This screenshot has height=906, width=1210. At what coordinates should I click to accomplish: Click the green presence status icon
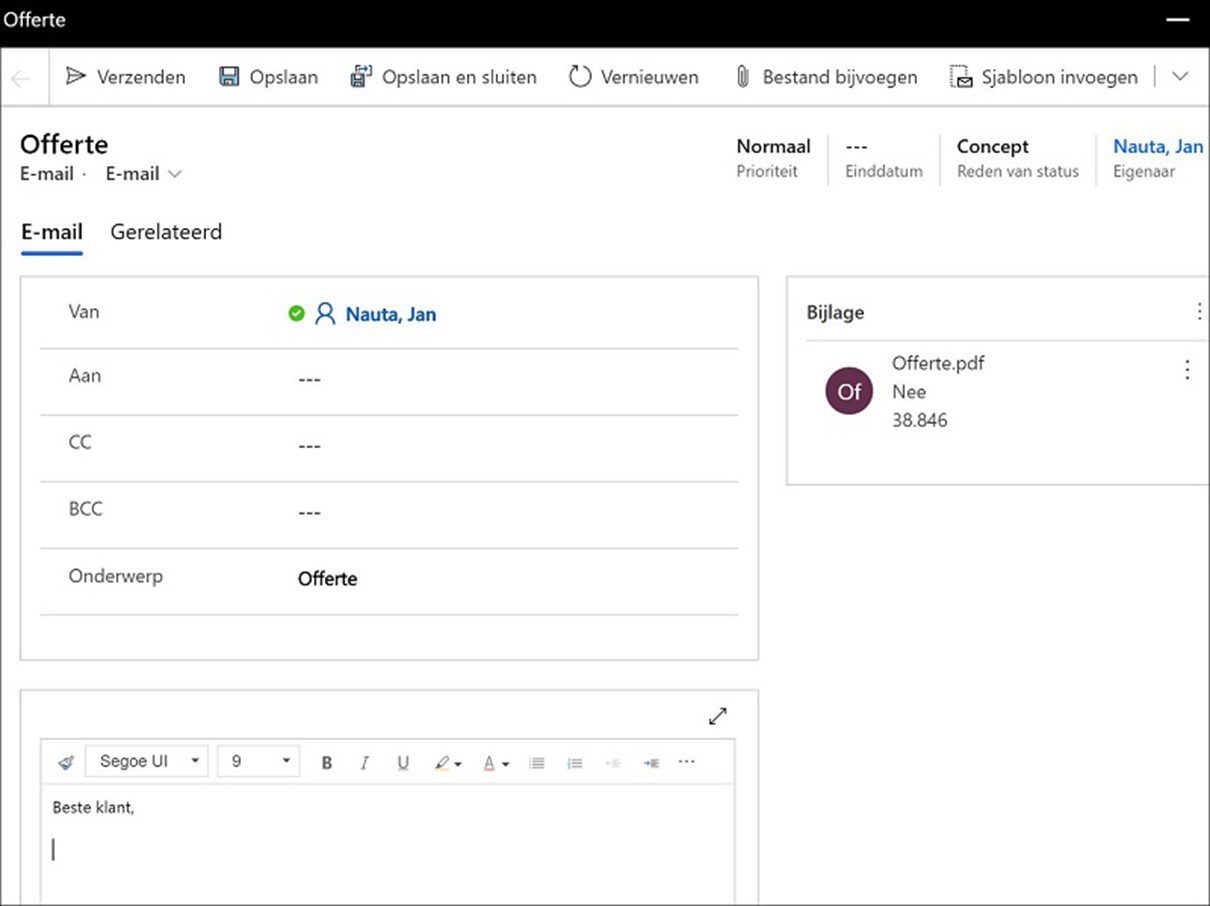pyautogui.click(x=296, y=314)
